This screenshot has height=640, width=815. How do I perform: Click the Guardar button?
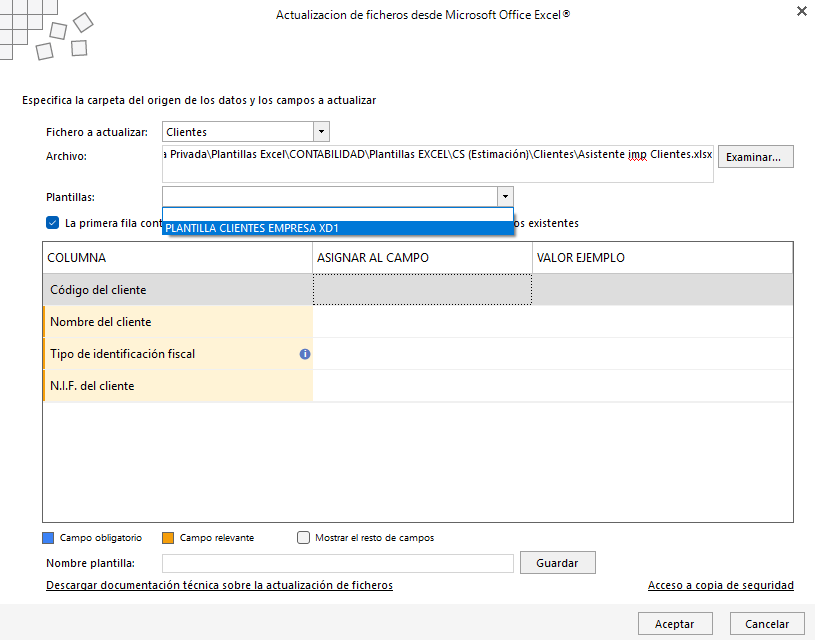tap(558, 563)
